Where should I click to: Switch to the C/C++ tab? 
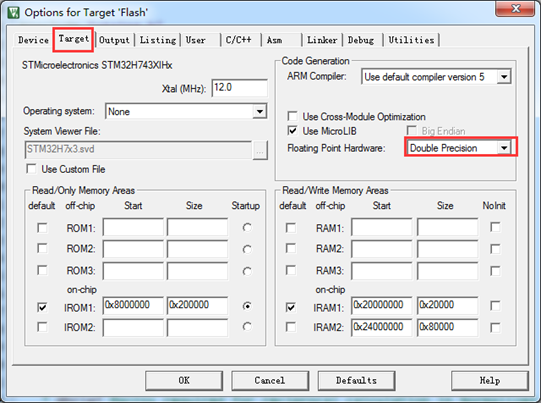[238, 40]
